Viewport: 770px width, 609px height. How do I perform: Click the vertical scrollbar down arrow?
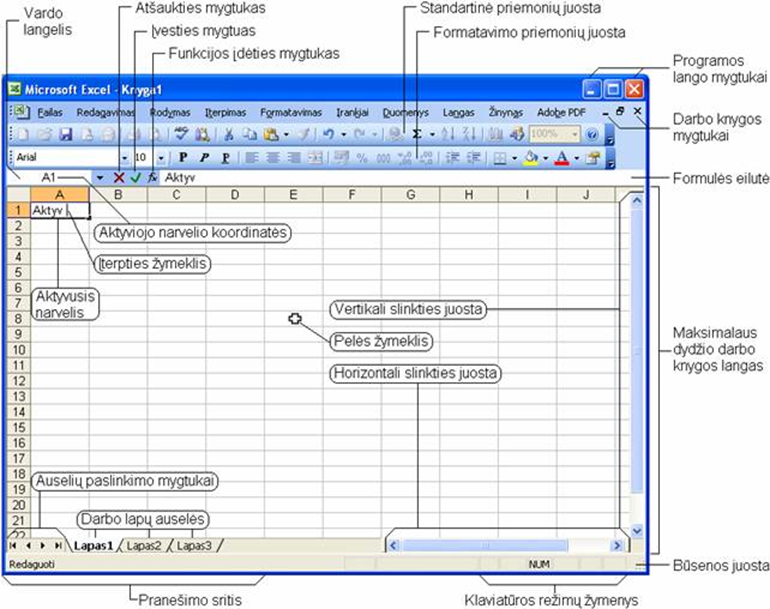coord(637,531)
